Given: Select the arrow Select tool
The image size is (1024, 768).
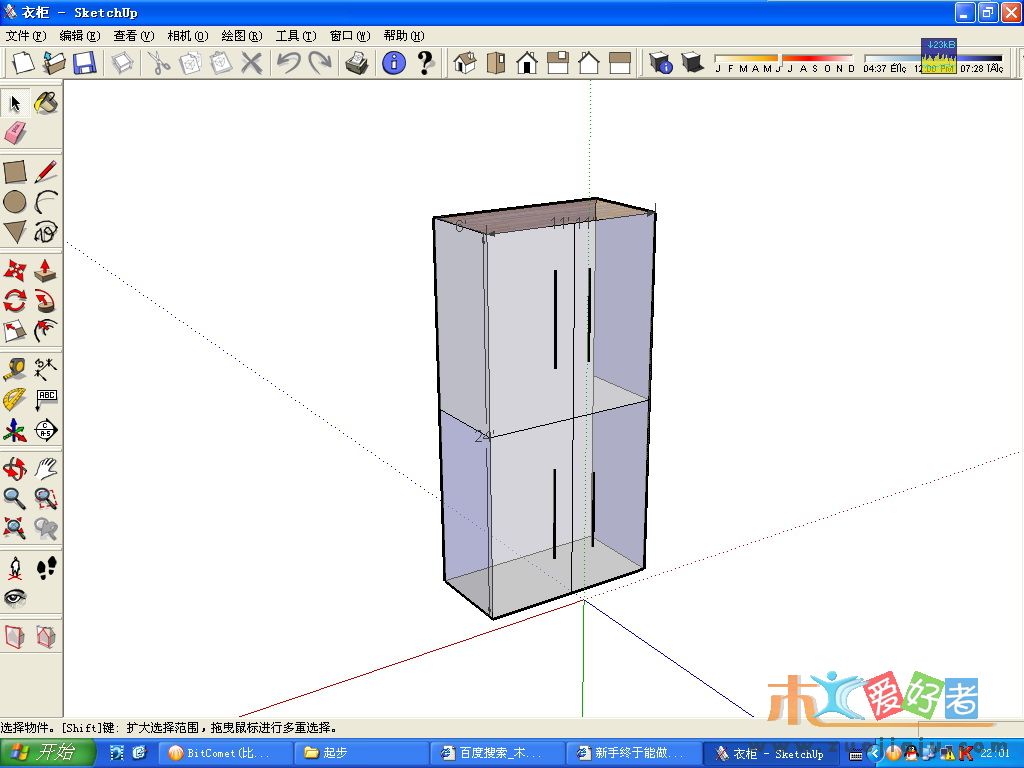Looking at the screenshot, I should tap(15, 103).
